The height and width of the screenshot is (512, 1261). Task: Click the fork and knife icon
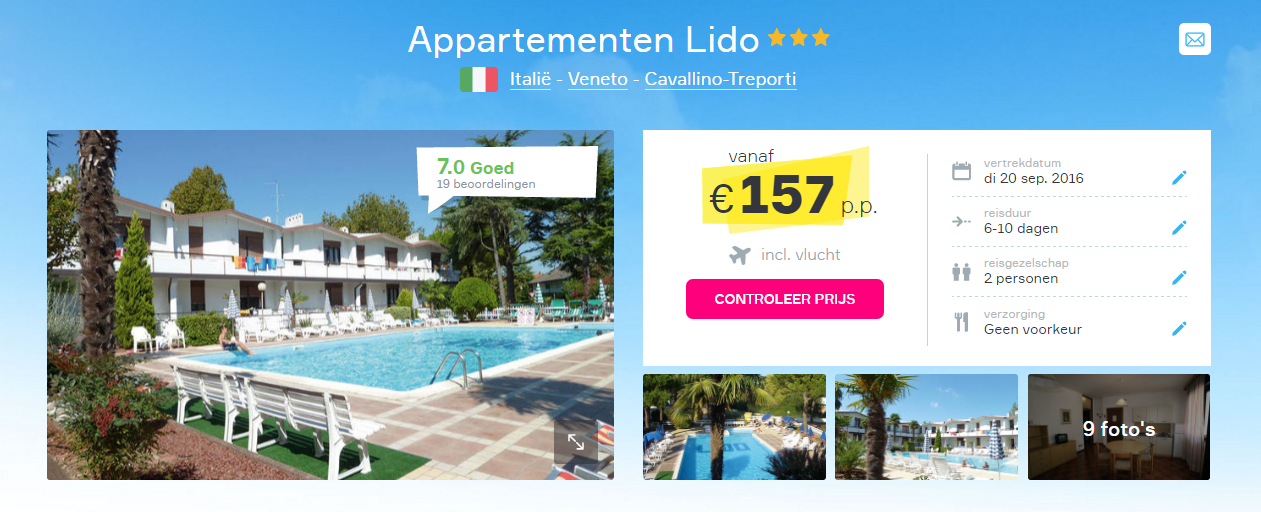[961, 322]
